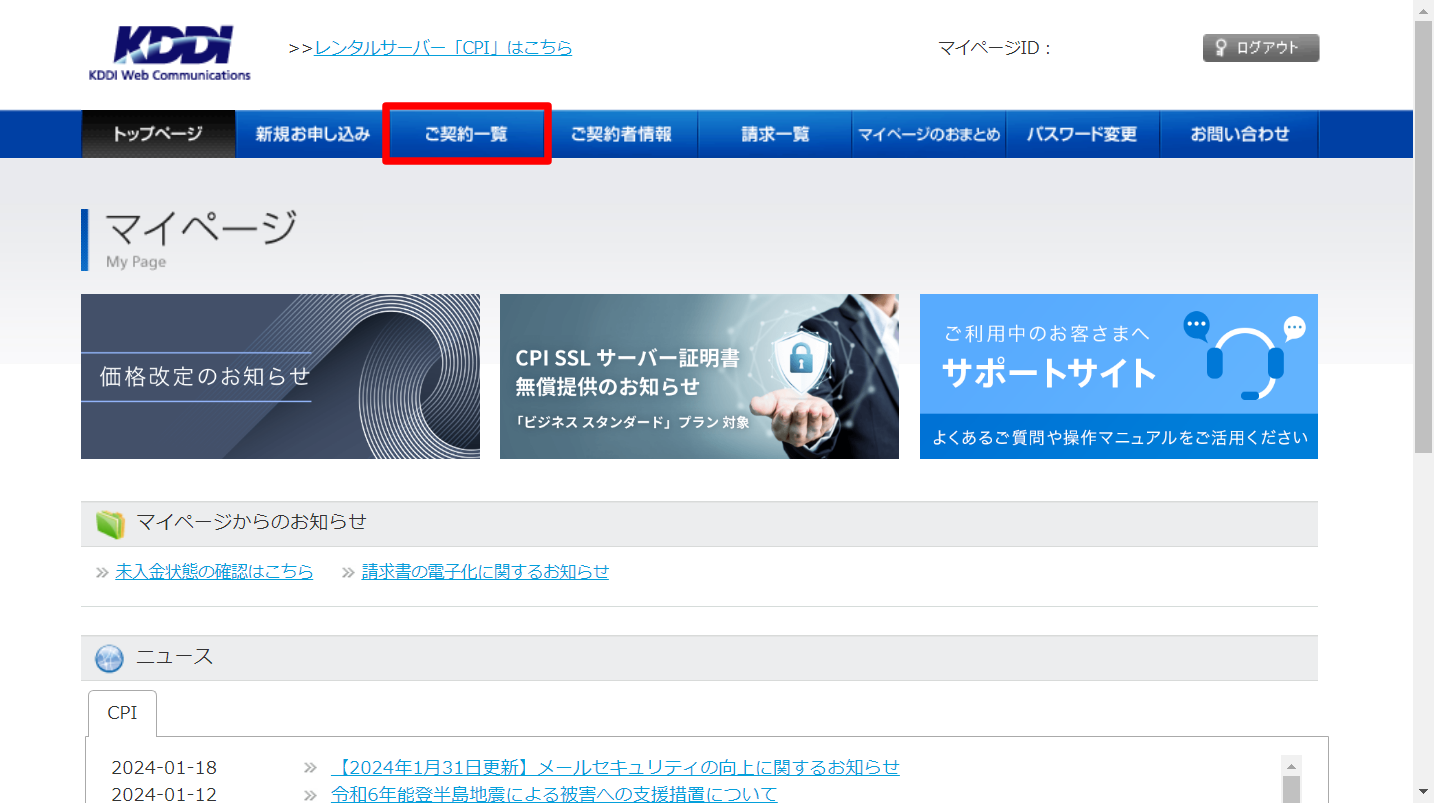Open the ご契約者情報 menu item
The height and width of the screenshot is (803, 1434).
621,134
